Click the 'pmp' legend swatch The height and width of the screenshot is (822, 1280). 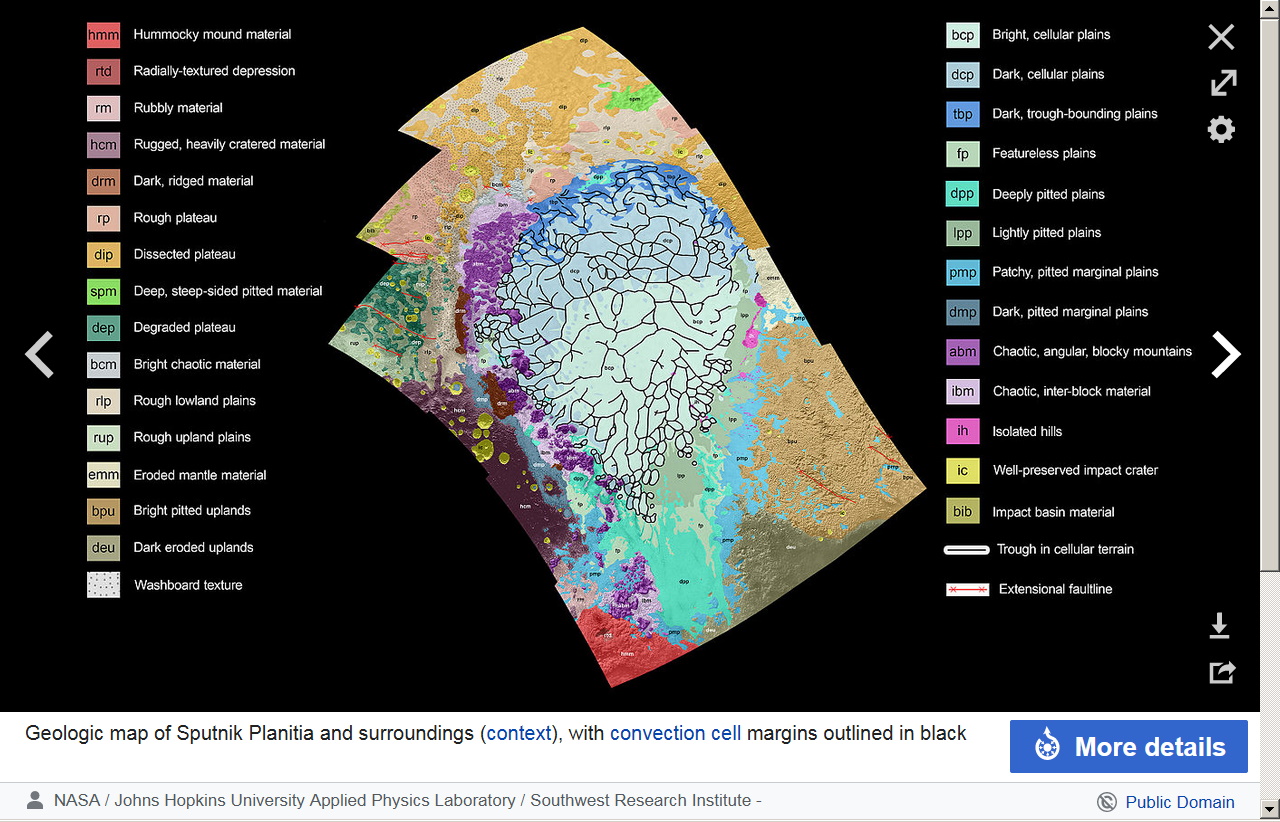coord(962,272)
